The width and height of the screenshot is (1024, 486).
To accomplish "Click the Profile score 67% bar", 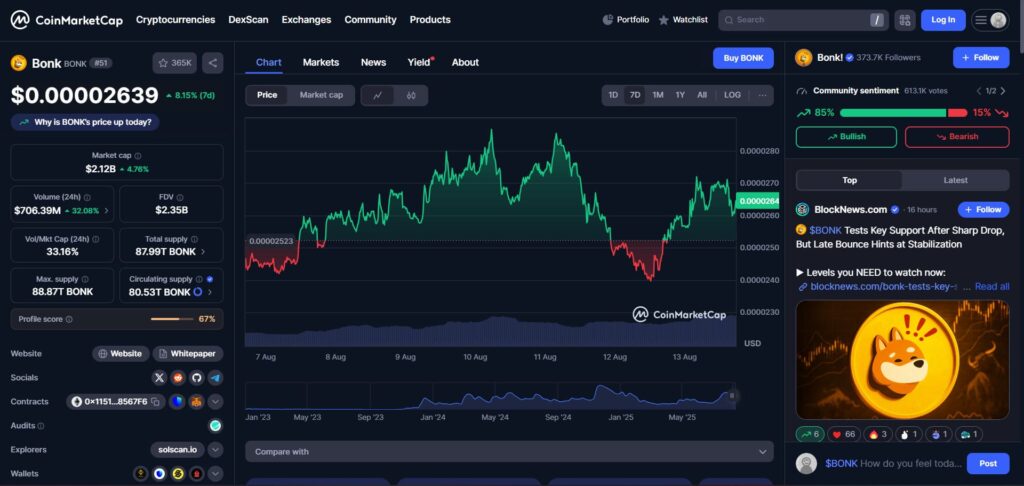I will pos(173,319).
